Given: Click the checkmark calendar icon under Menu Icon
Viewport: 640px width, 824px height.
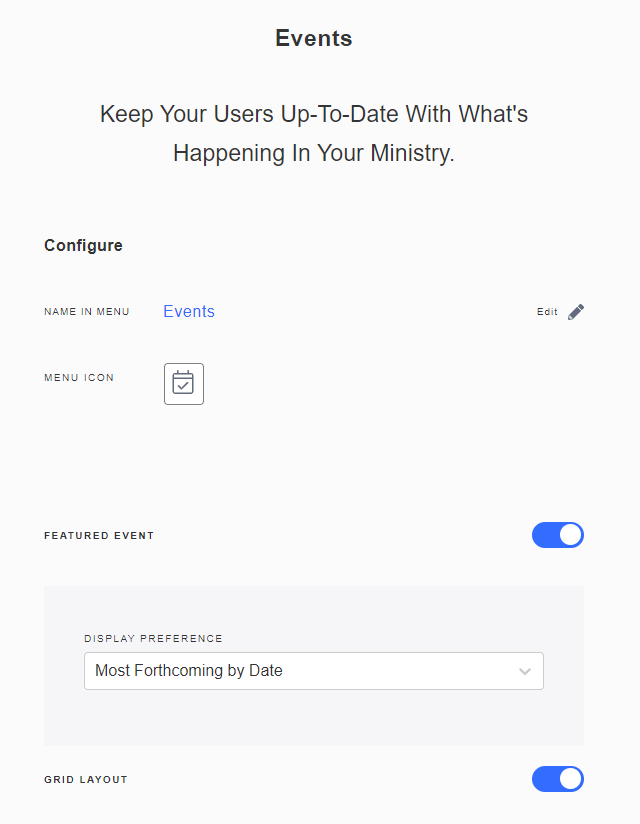Looking at the screenshot, I should [x=183, y=383].
